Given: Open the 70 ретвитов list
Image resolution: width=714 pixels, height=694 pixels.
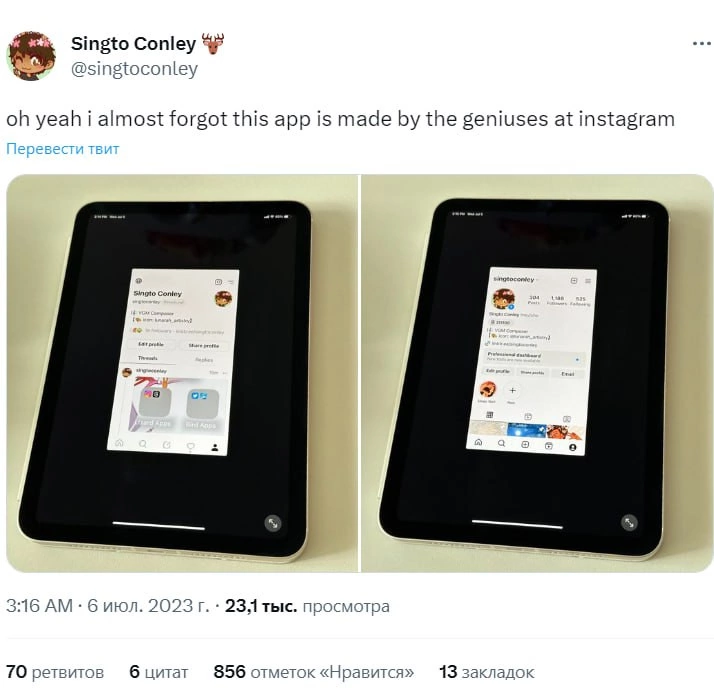Looking at the screenshot, I should point(55,672).
